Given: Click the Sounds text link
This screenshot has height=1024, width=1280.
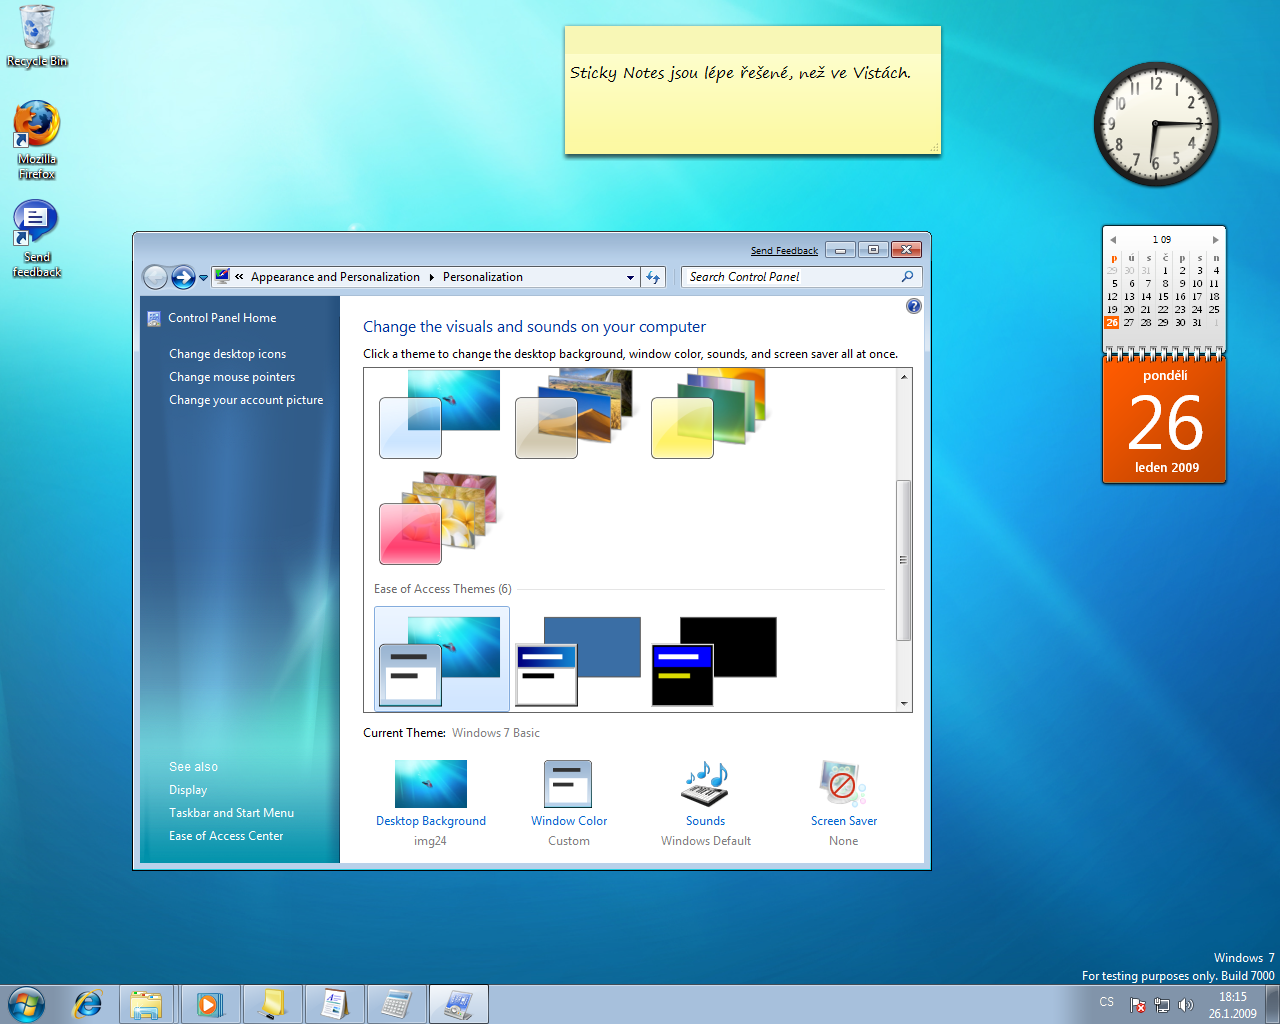Looking at the screenshot, I should (706, 821).
